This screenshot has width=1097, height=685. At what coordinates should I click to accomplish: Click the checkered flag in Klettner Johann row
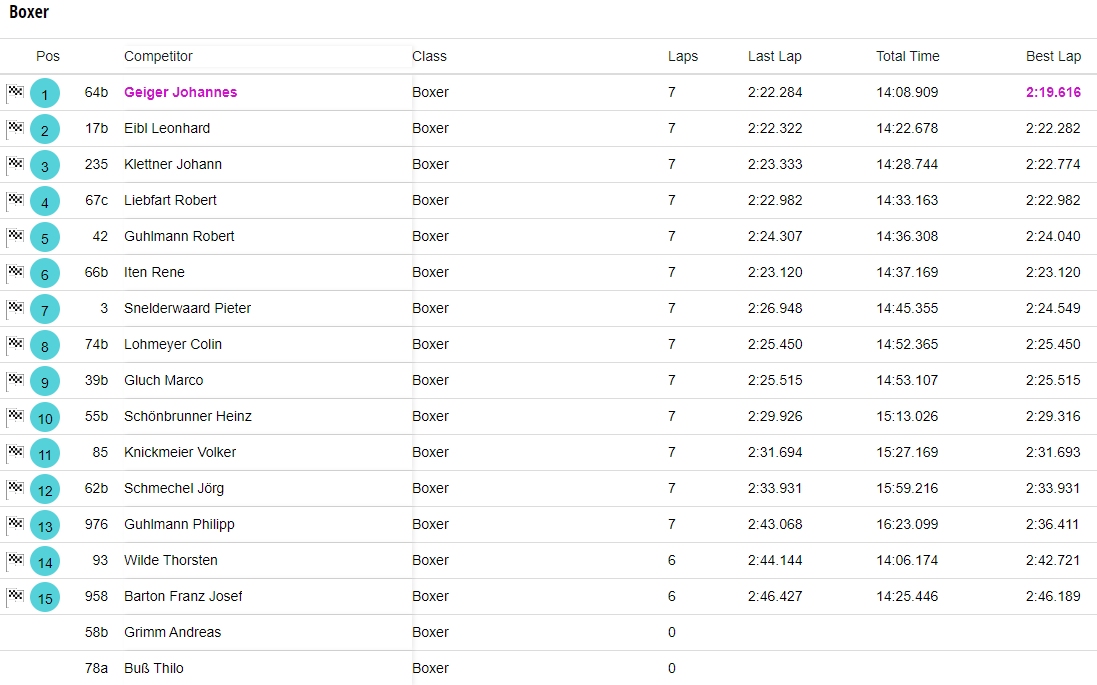(15, 164)
